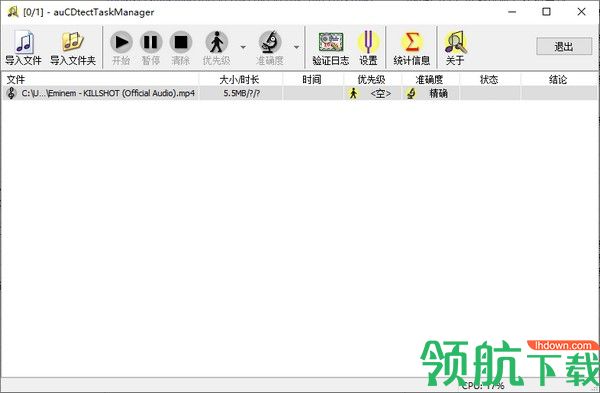The image size is (600, 393).
Task: Click the app icon in title bar
Action: [13, 12]
